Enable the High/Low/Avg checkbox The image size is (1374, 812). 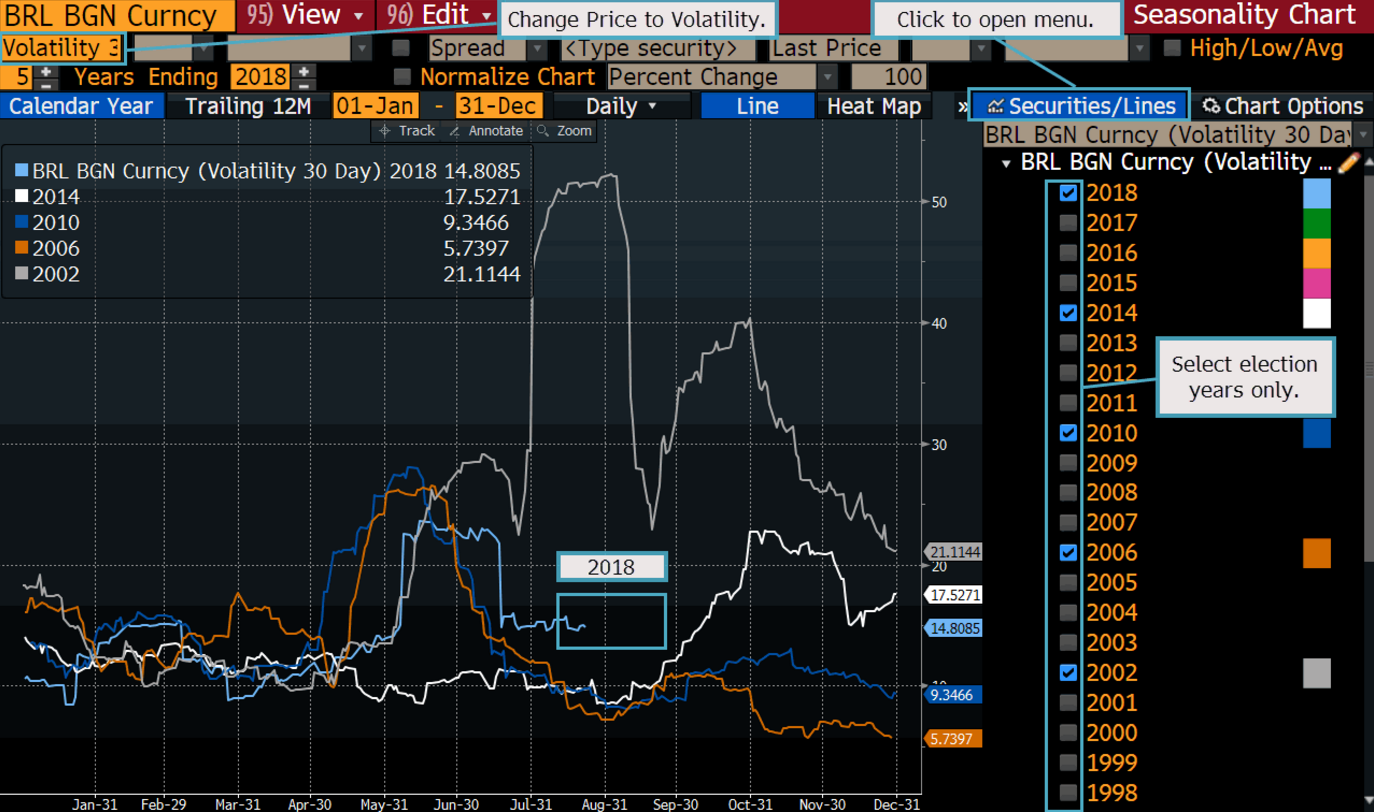[1172, 48]
